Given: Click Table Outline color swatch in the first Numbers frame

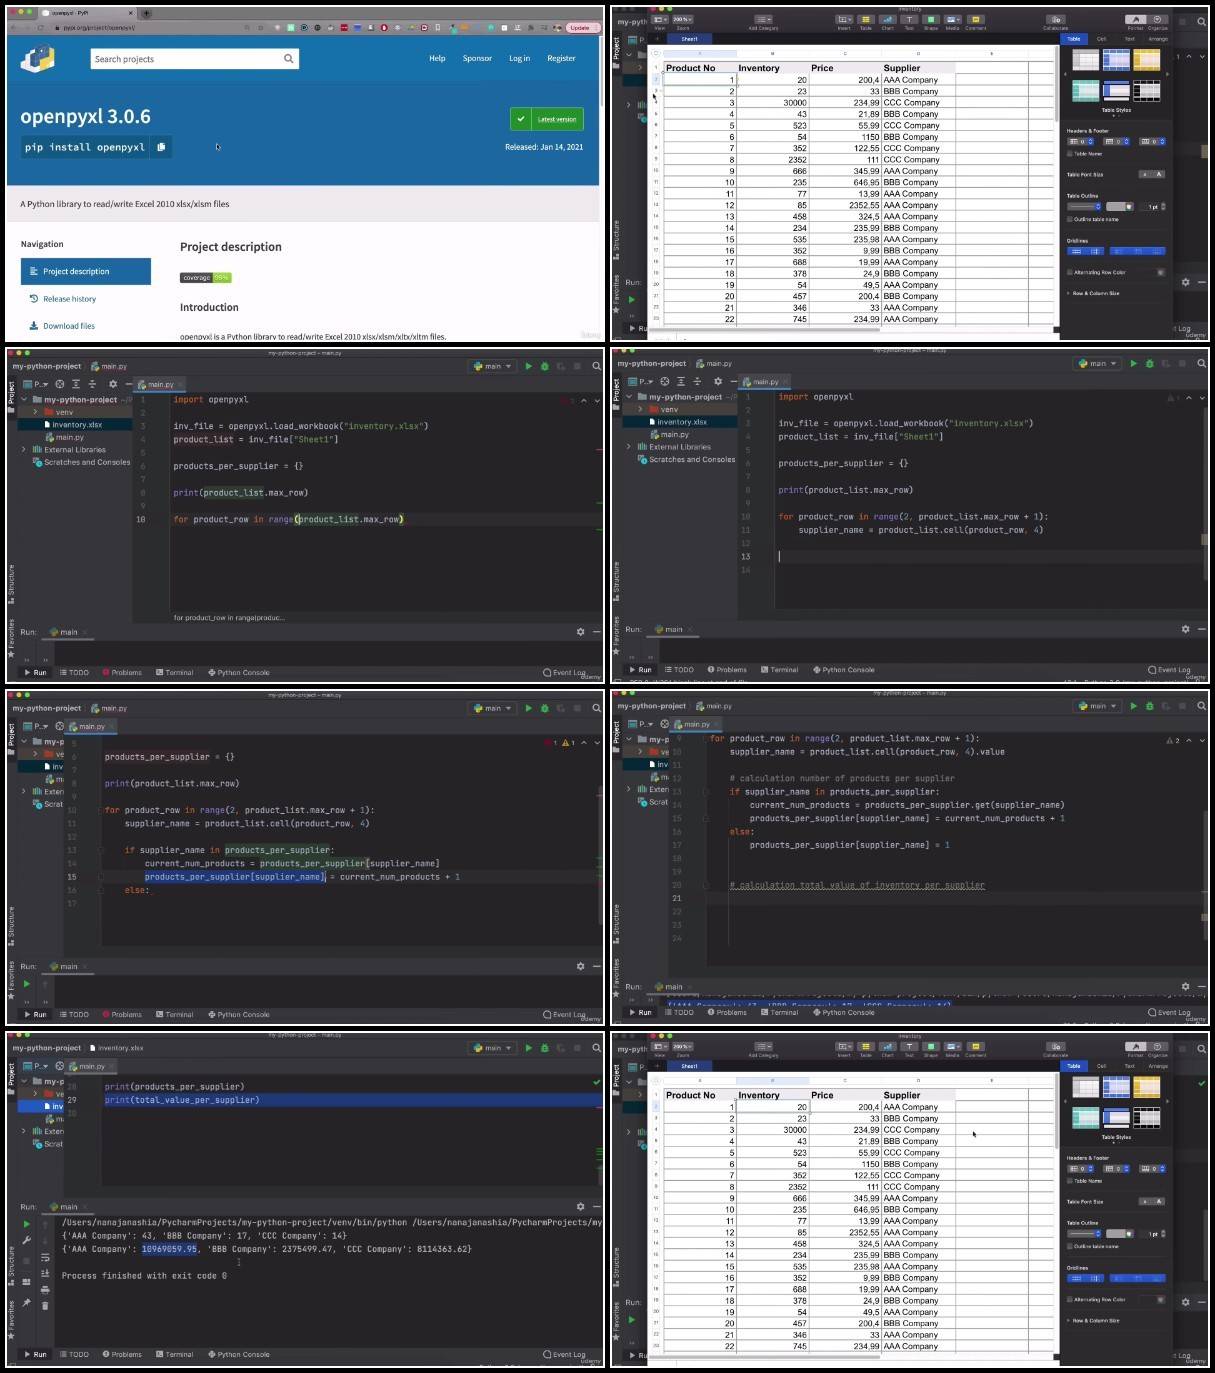Looking at the screenshot, I should [x=1122, y=206].
